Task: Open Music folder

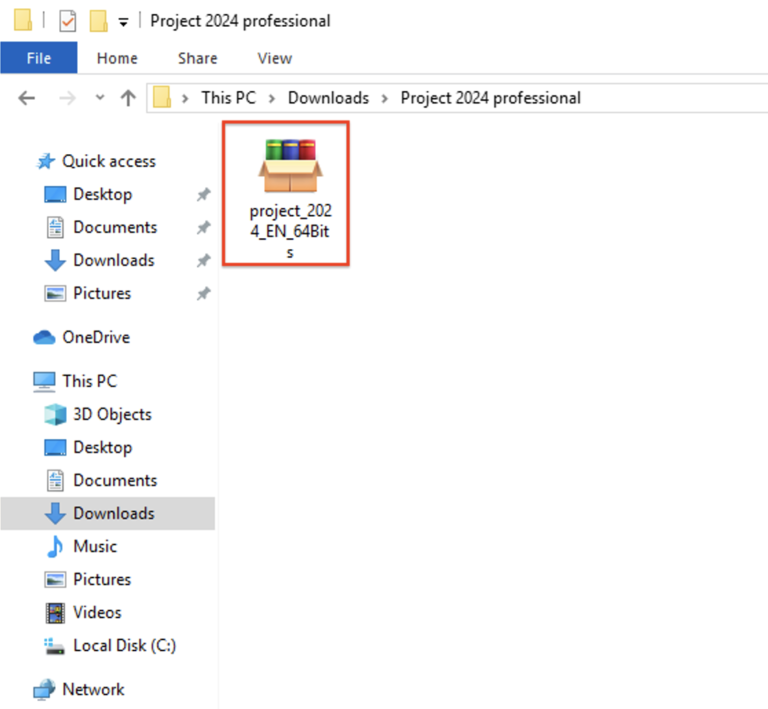Action: (x=81, y=546)
